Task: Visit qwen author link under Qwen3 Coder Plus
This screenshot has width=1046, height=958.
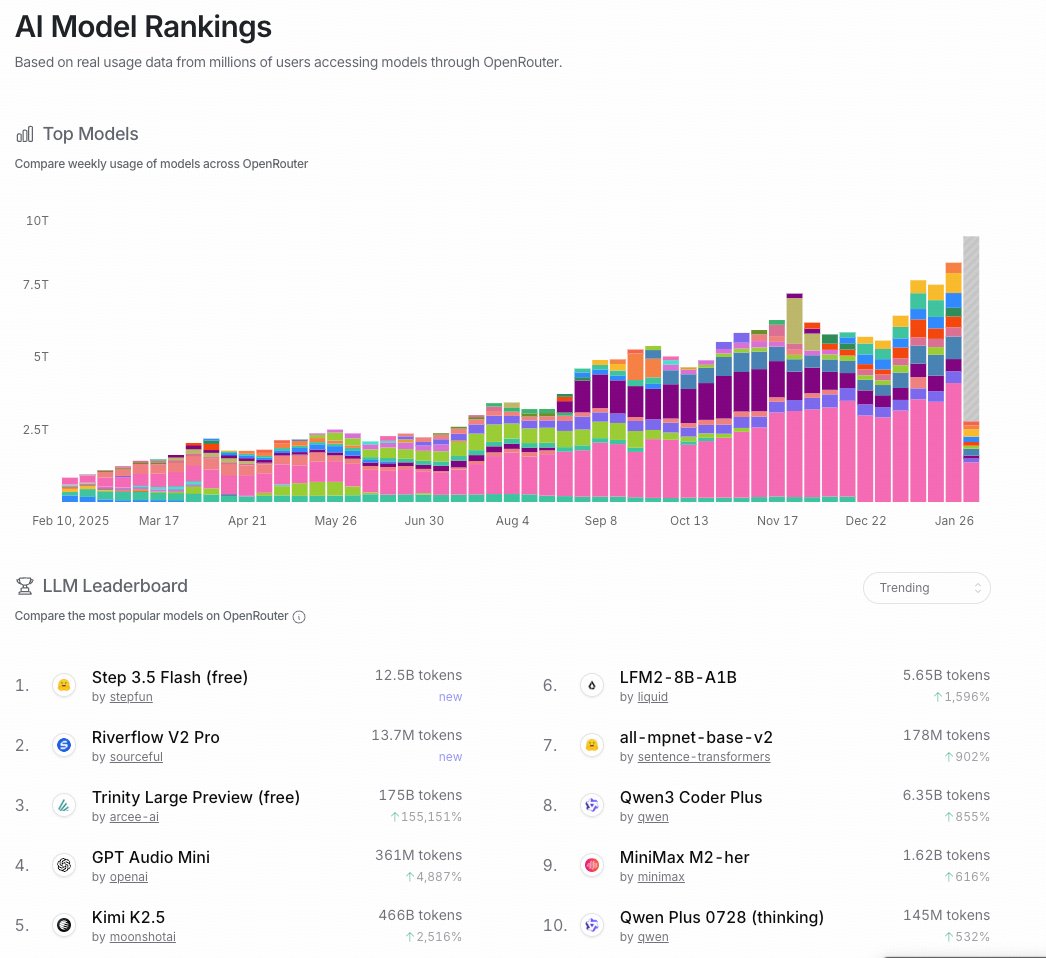Action: point(652,817)
